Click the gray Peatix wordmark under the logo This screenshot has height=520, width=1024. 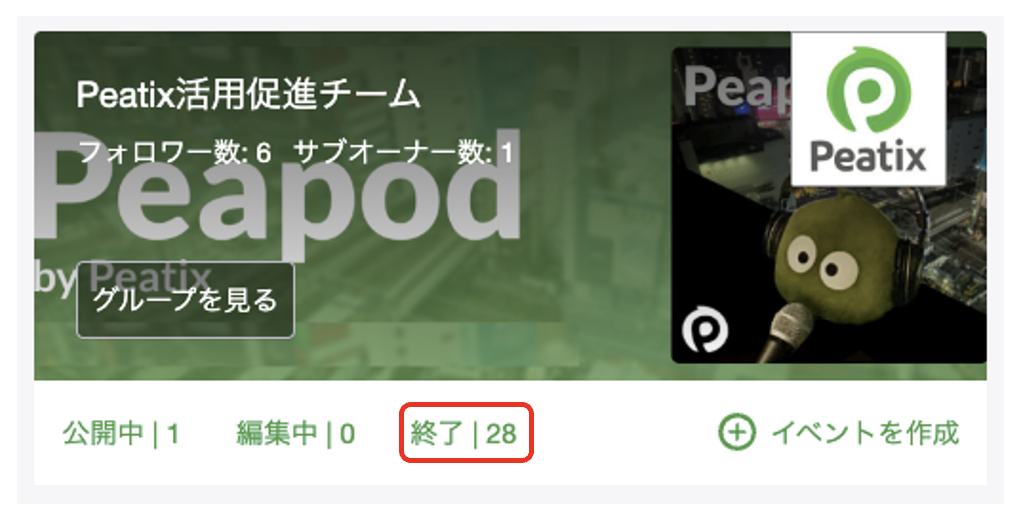pyautogui.click(x=869, y=157)
